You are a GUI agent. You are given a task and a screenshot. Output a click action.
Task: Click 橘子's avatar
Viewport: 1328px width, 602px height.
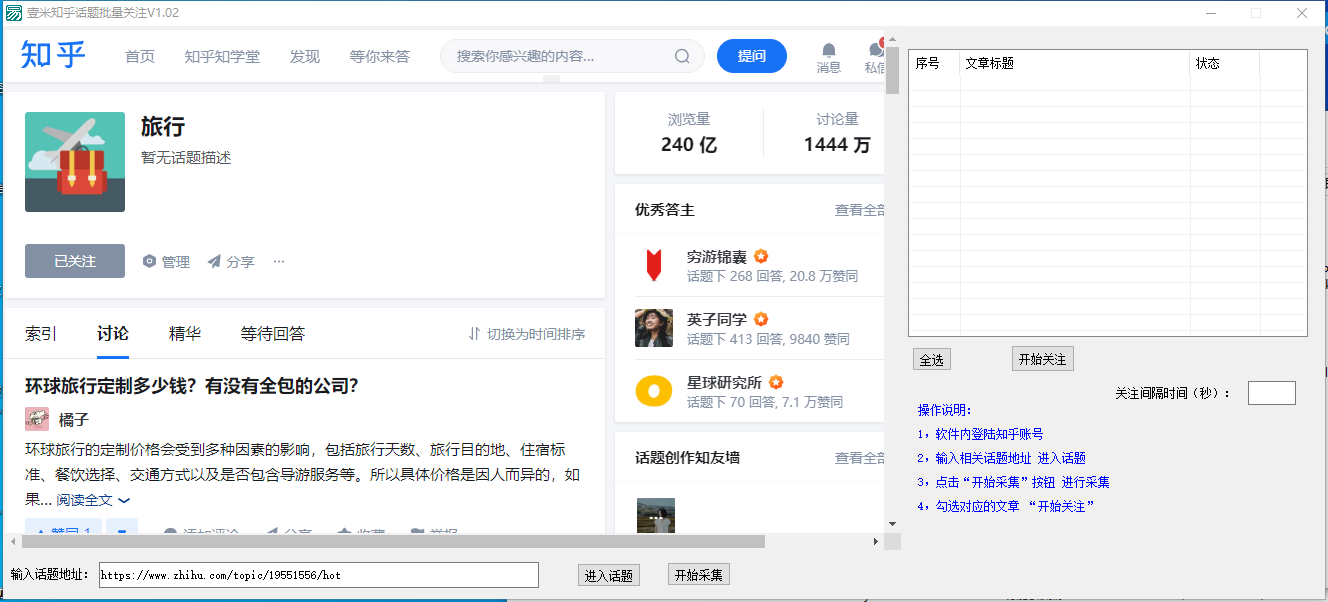(37, 419)
